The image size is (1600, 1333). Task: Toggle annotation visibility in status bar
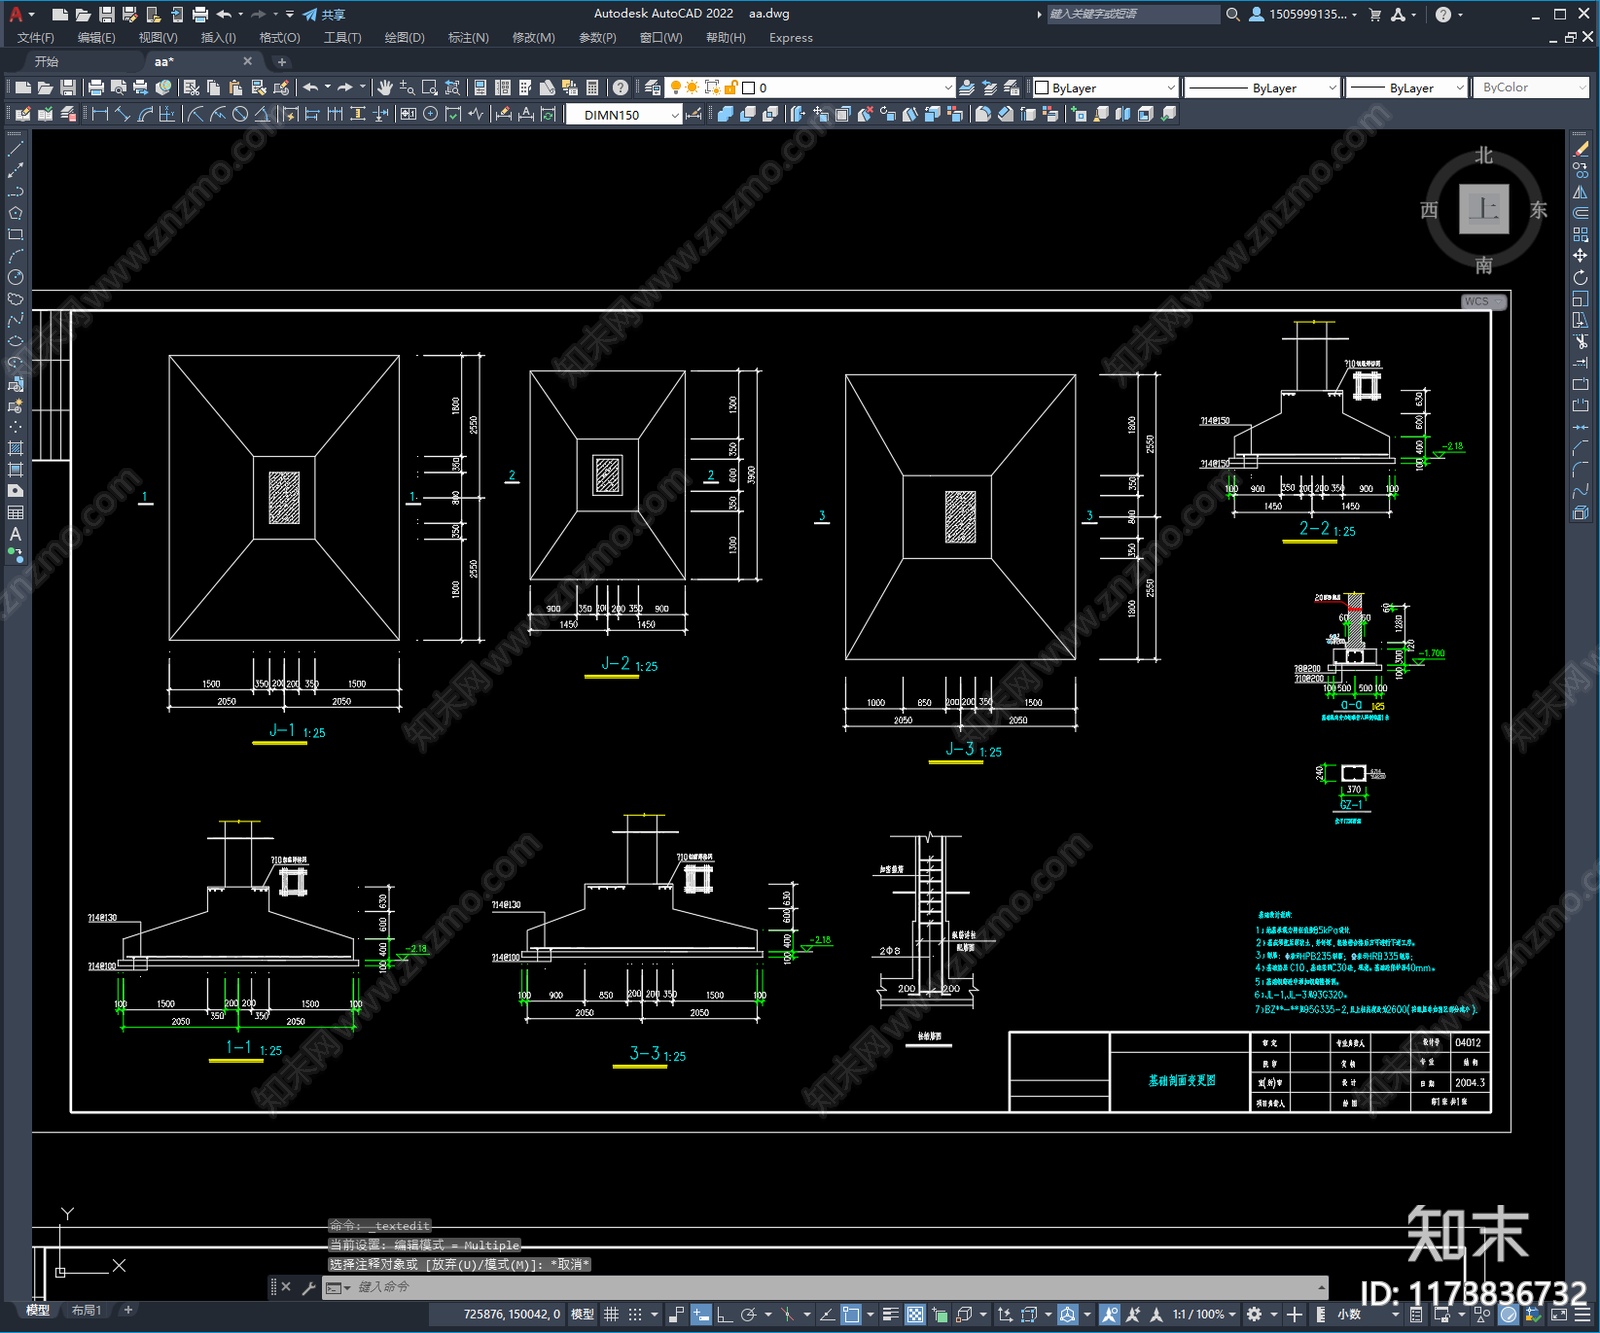[x=1110, y=1314]
